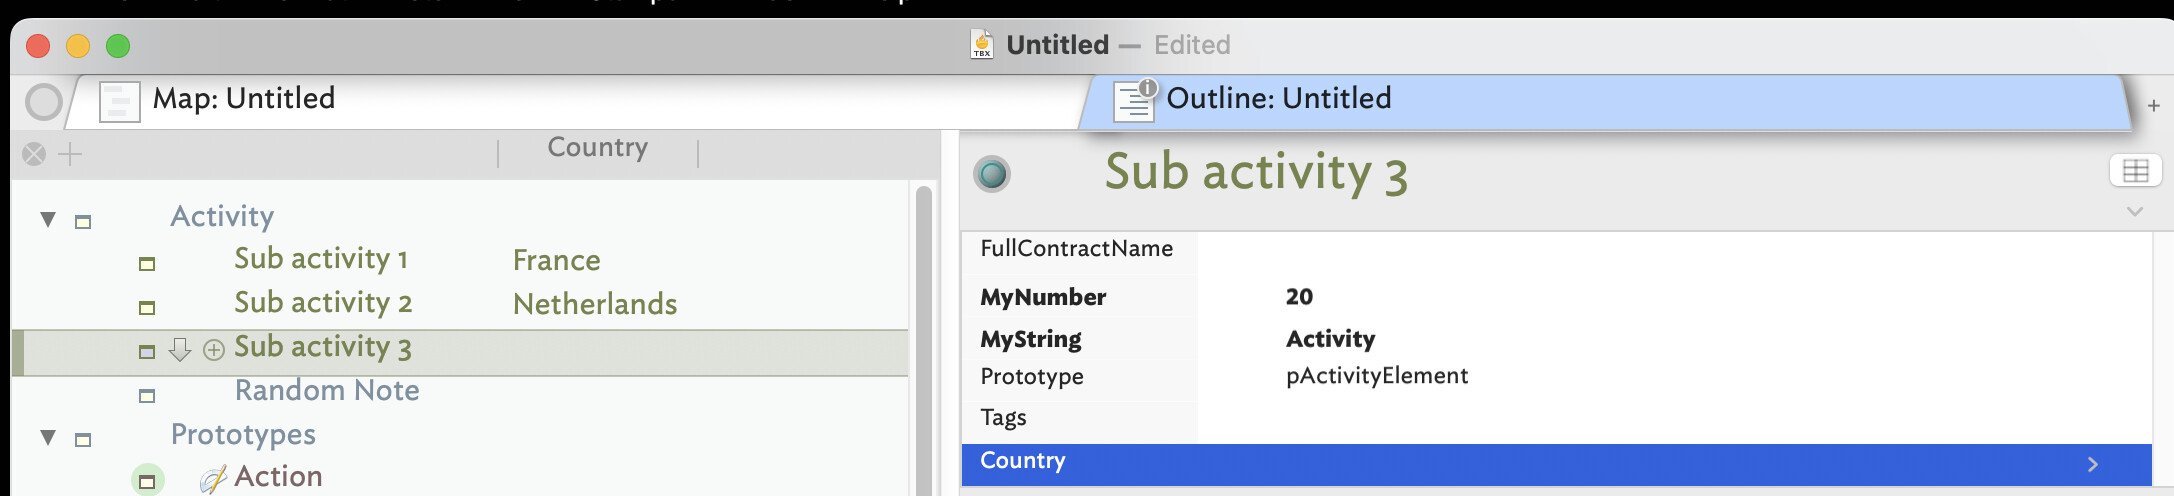
Task: Add a new tab with the plus button
Action: (x=2153, y=105)
